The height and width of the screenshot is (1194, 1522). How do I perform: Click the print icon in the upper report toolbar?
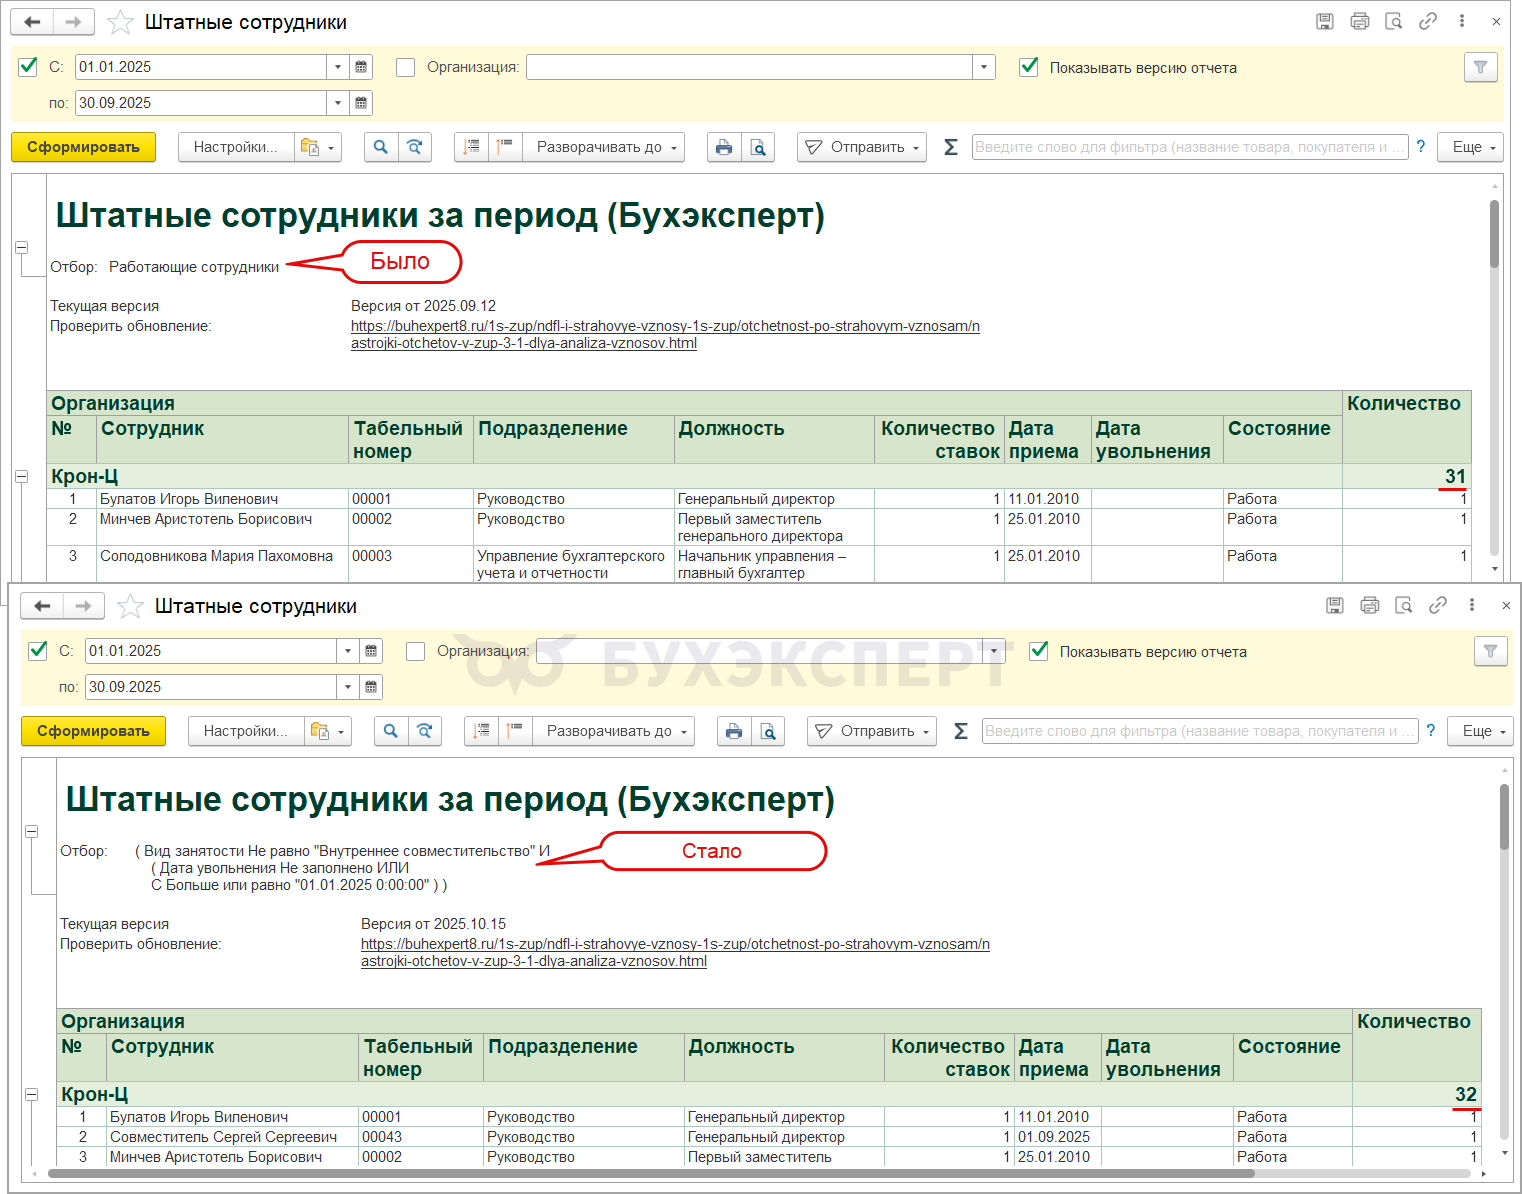pos(724,147)
